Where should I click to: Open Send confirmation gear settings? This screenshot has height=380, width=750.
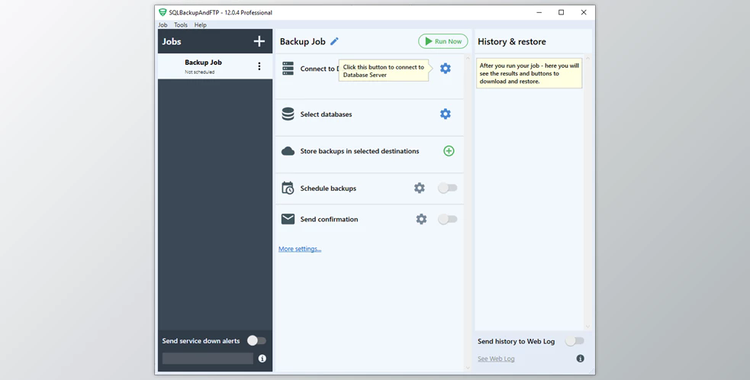coord(421,219)
